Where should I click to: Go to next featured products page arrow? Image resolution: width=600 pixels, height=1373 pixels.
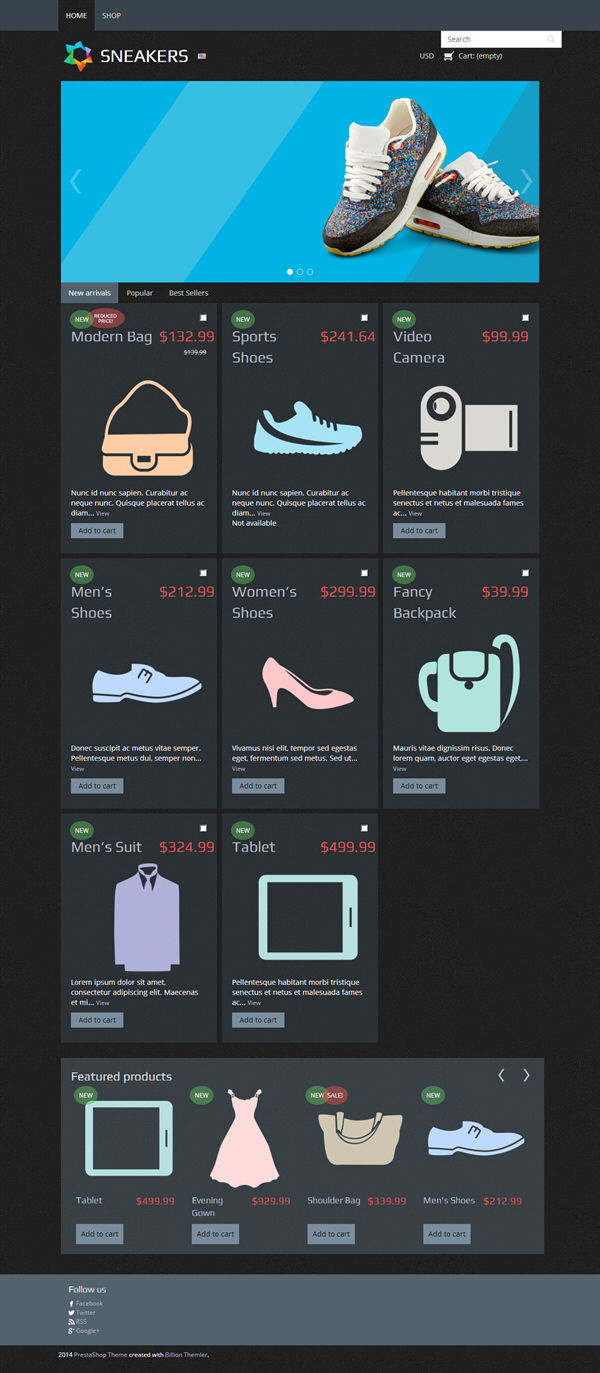pos(526,1075)
